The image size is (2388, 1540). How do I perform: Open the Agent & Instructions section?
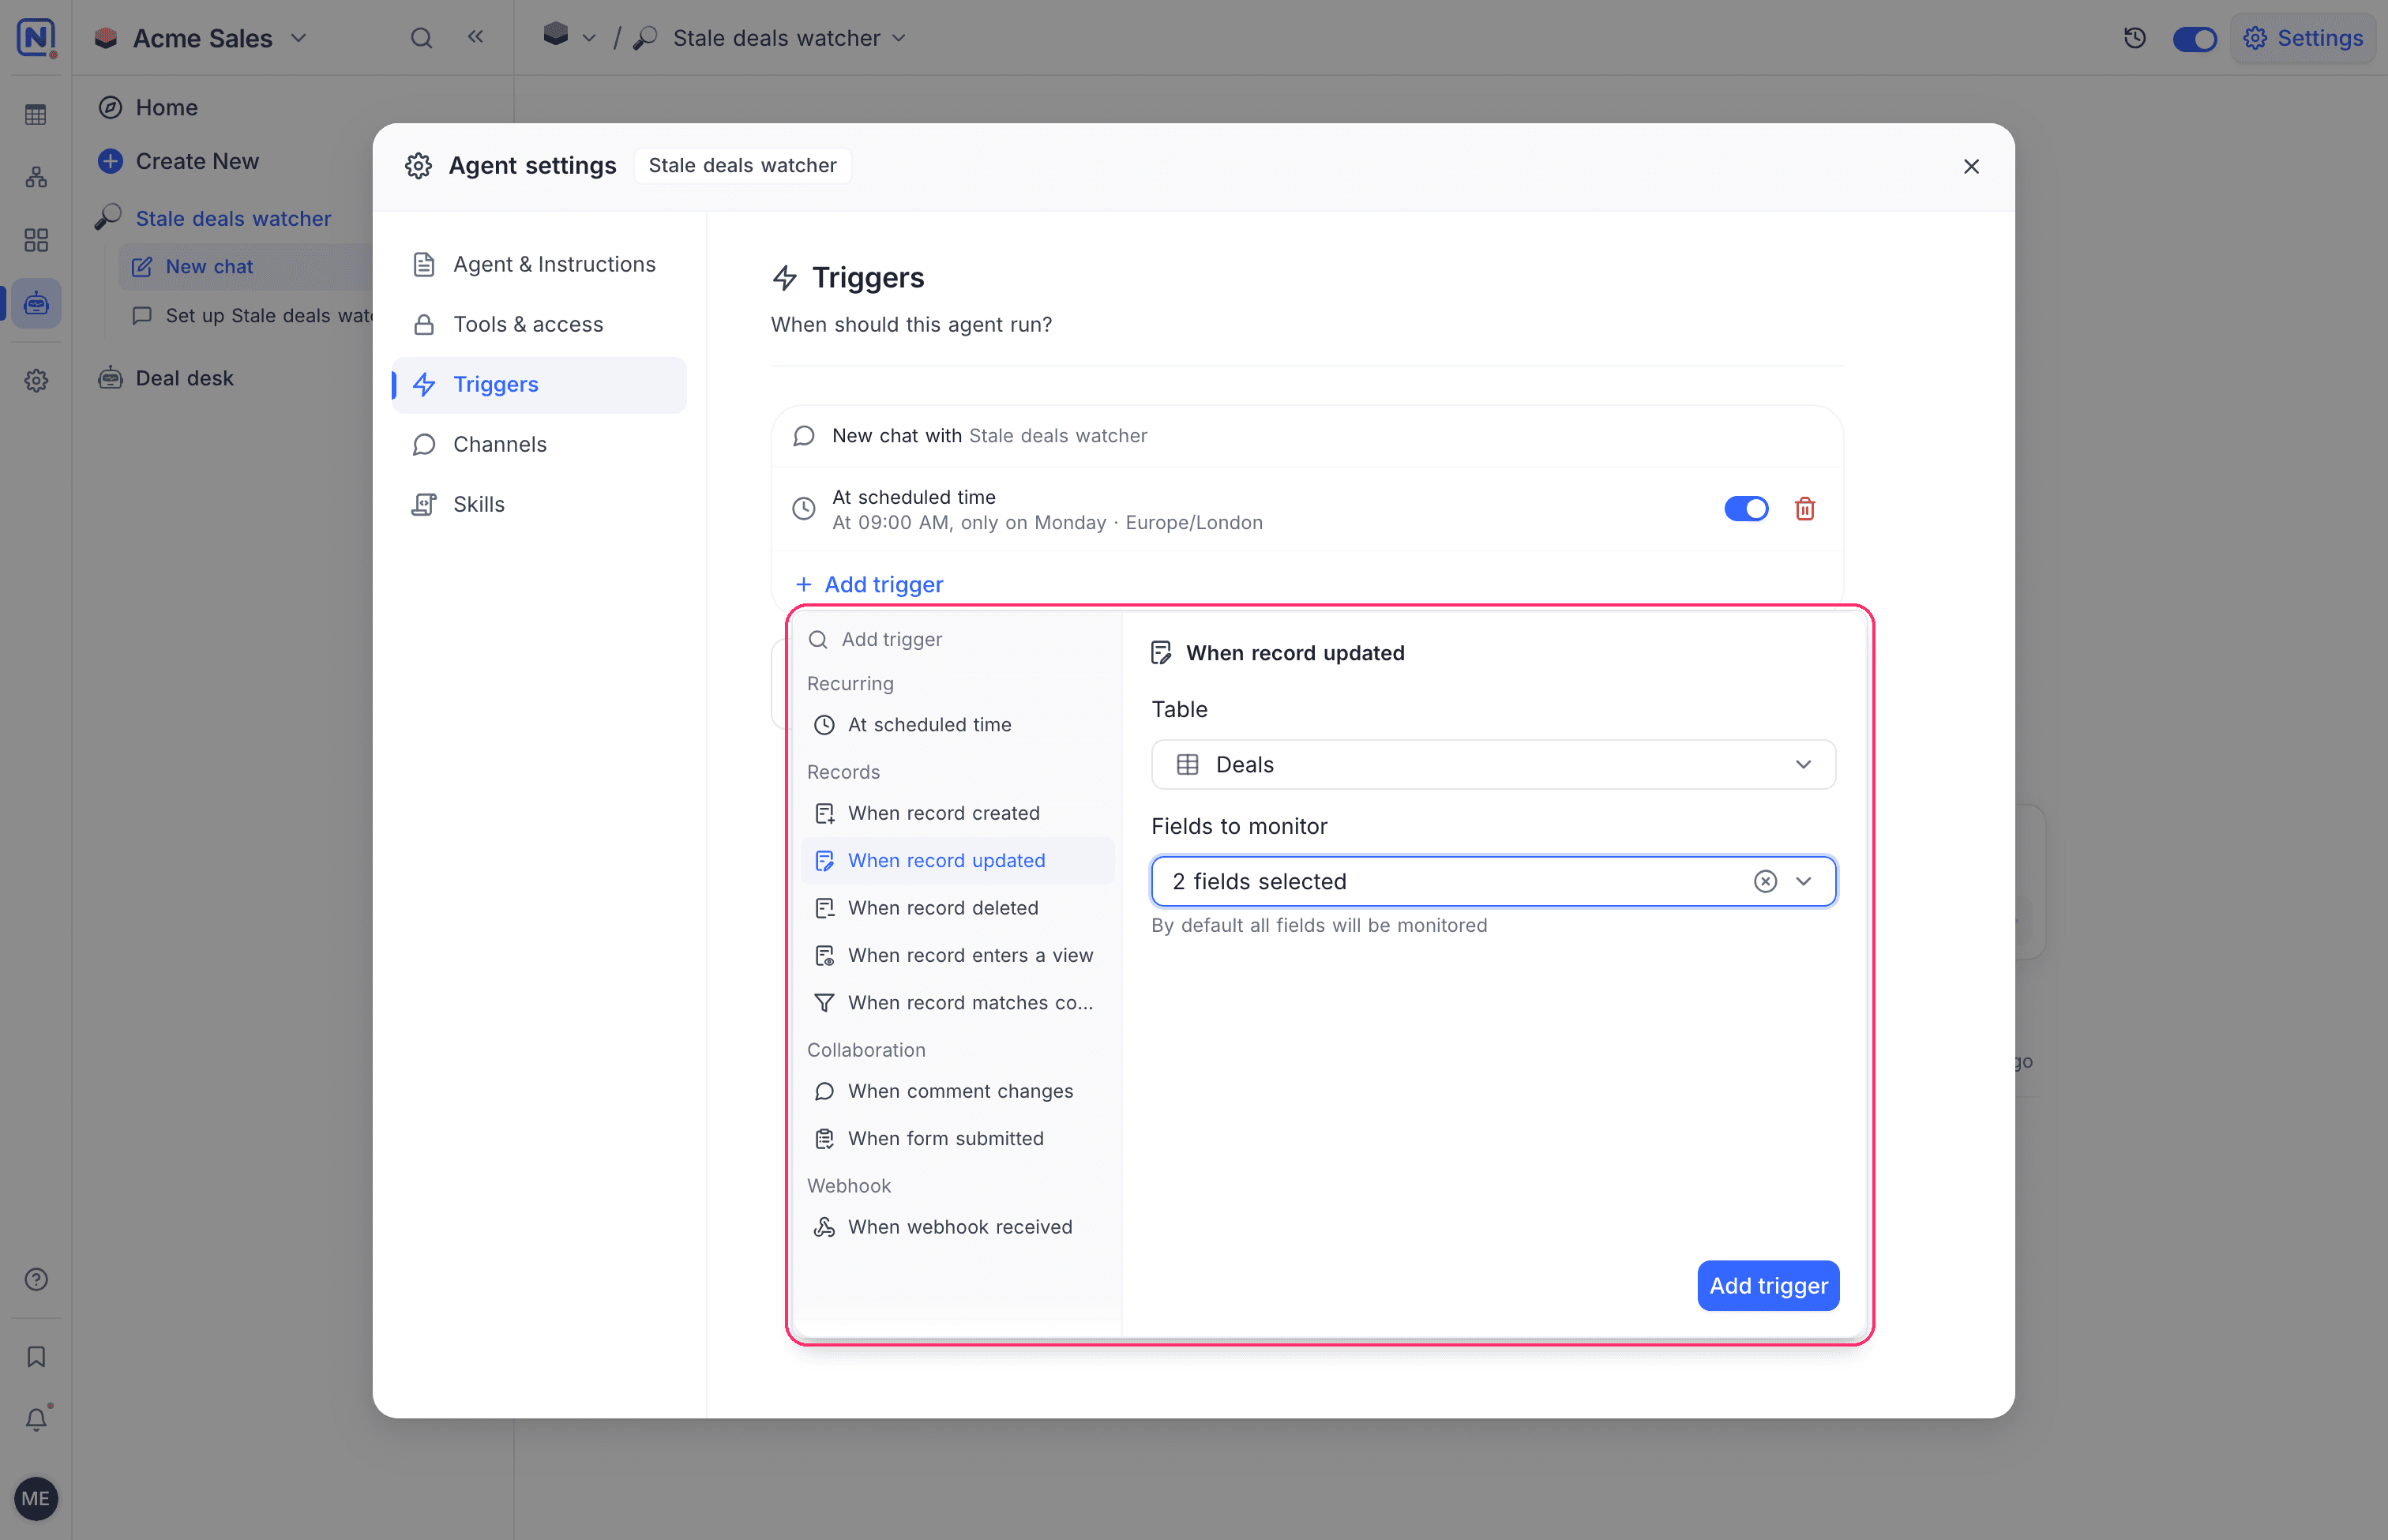tap(539, 265)
